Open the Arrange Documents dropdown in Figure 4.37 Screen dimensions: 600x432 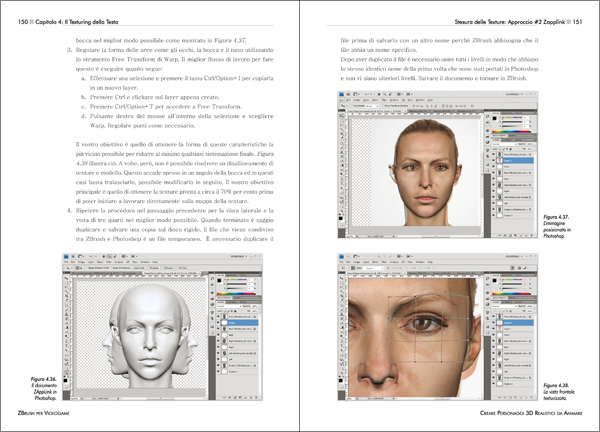[x=400, y=94]
